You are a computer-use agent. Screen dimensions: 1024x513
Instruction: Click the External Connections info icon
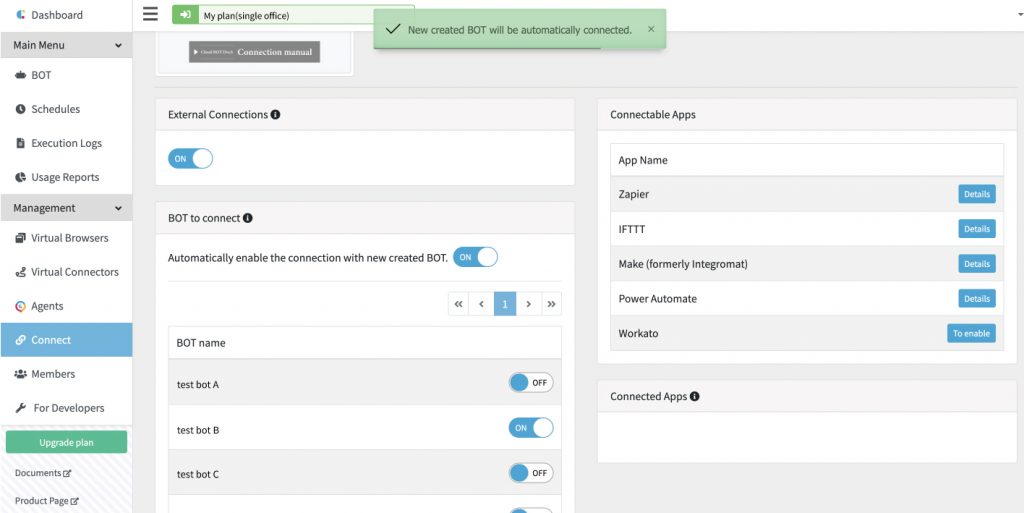276,114
